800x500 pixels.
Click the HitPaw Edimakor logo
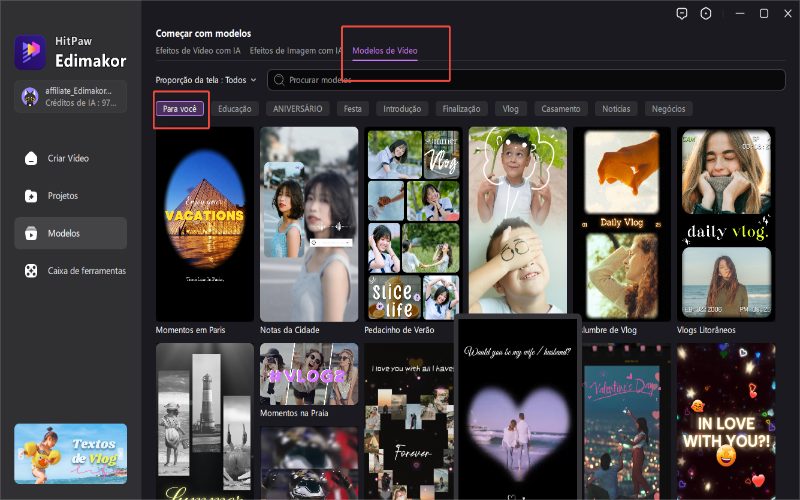[x=31, y=51]
